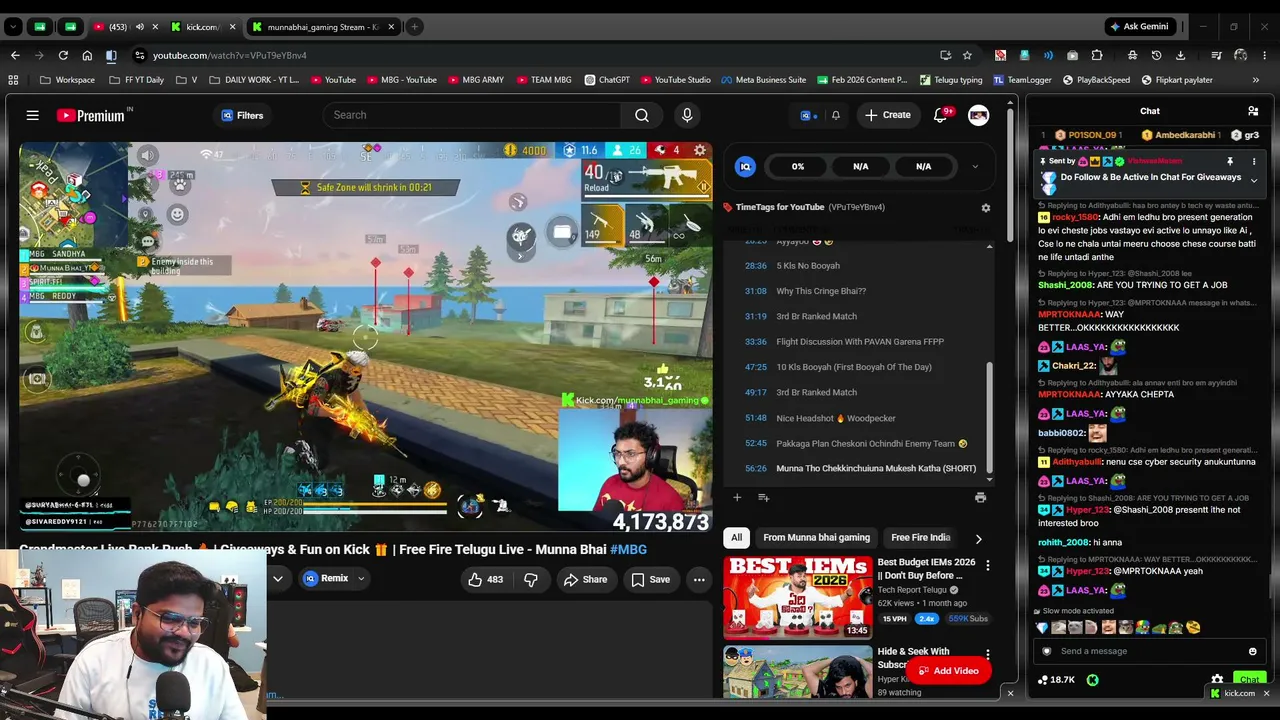
Task: Open the ChatGPT bookmark
Action: [x=607, y=80]
